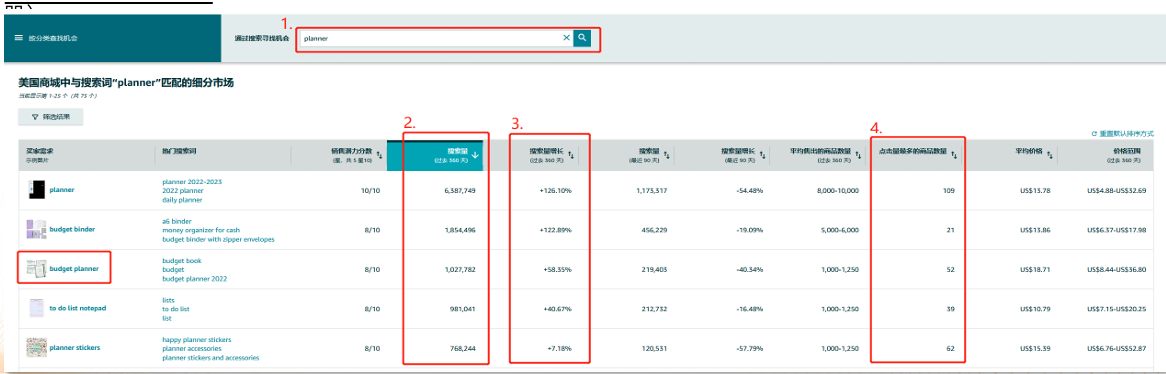Click the reset default sort order icon
The height and width of the screenshot is (374, 1166).
coord(1094,134)
